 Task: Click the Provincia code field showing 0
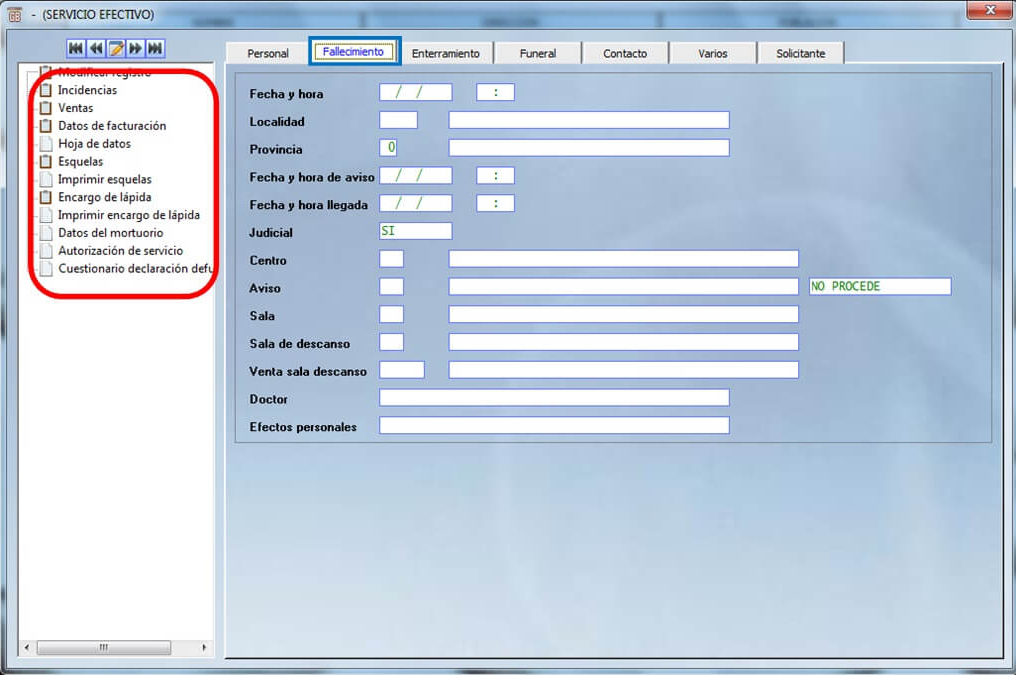coord(389,148)
